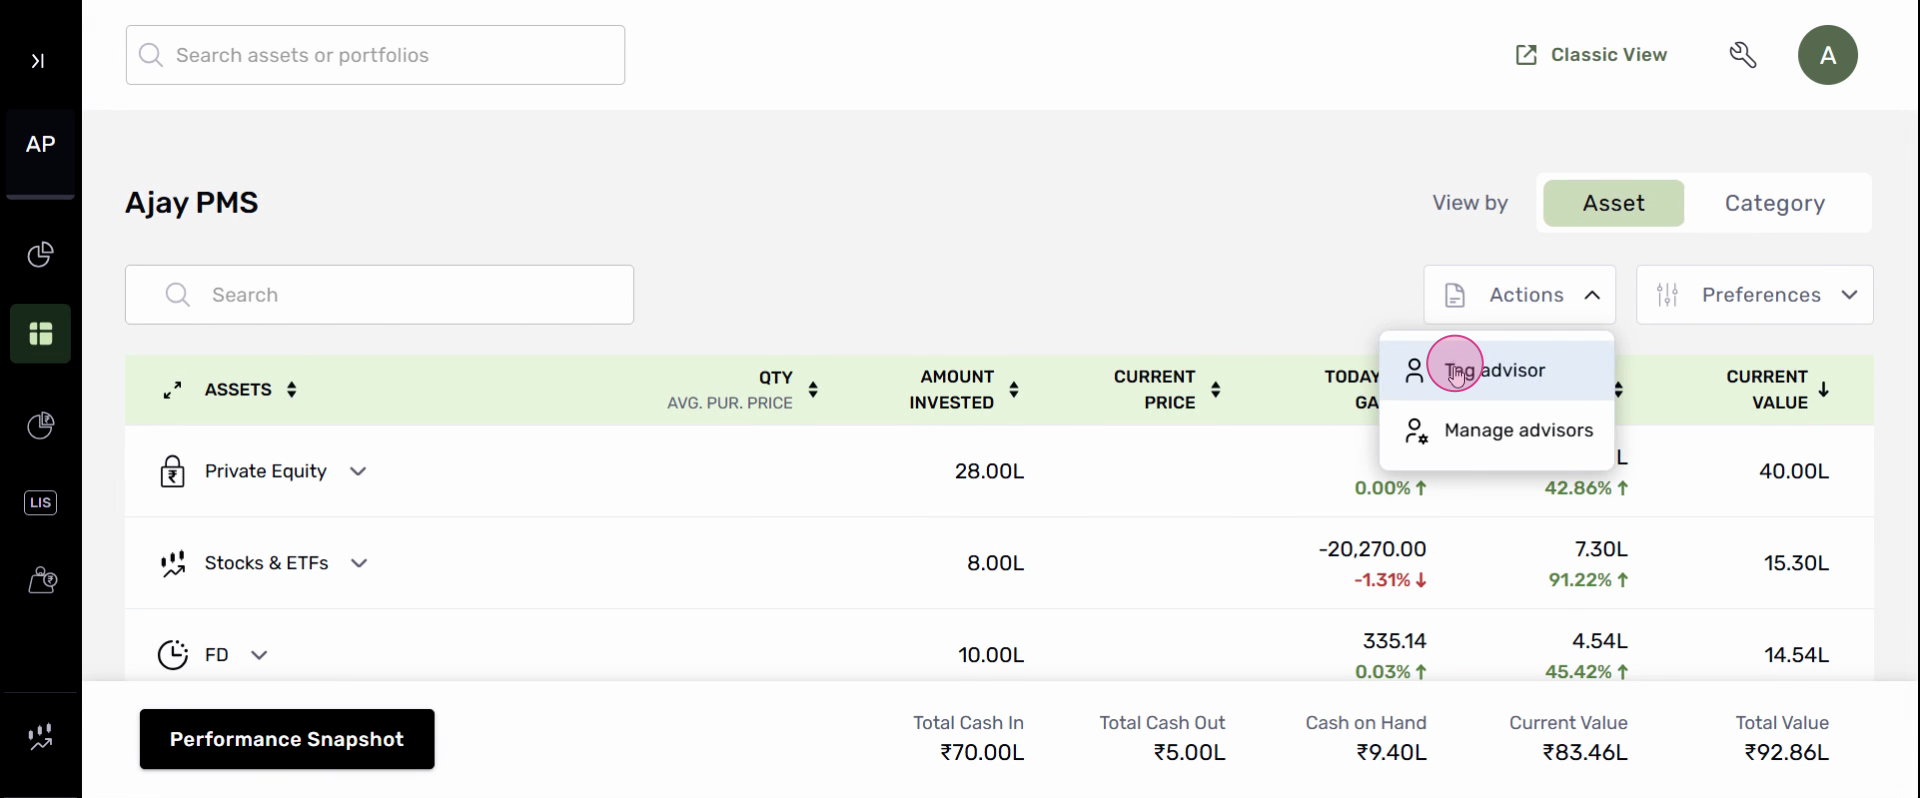The width and height of the screenshot is (1920, 798).
Task: Open the Performance Snapshot button
Action: (x=287, y=739)
